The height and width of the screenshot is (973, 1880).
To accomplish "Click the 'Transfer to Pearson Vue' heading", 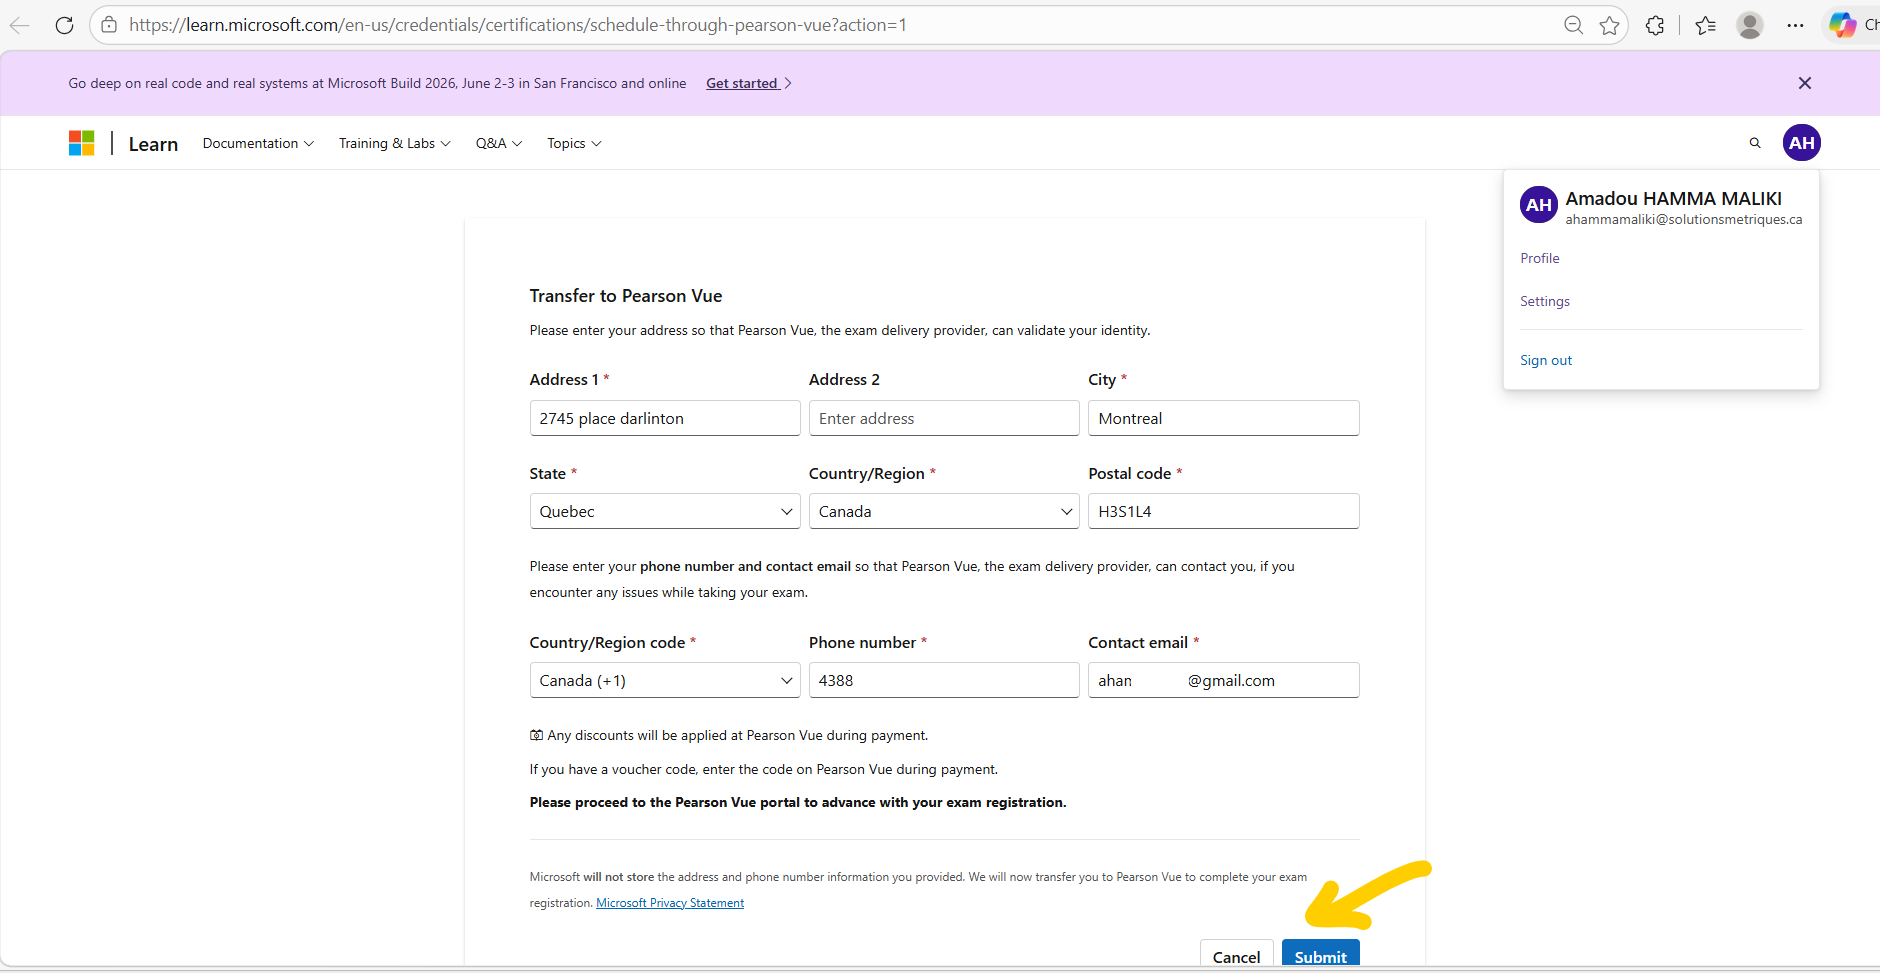I will tap(626, 296).
